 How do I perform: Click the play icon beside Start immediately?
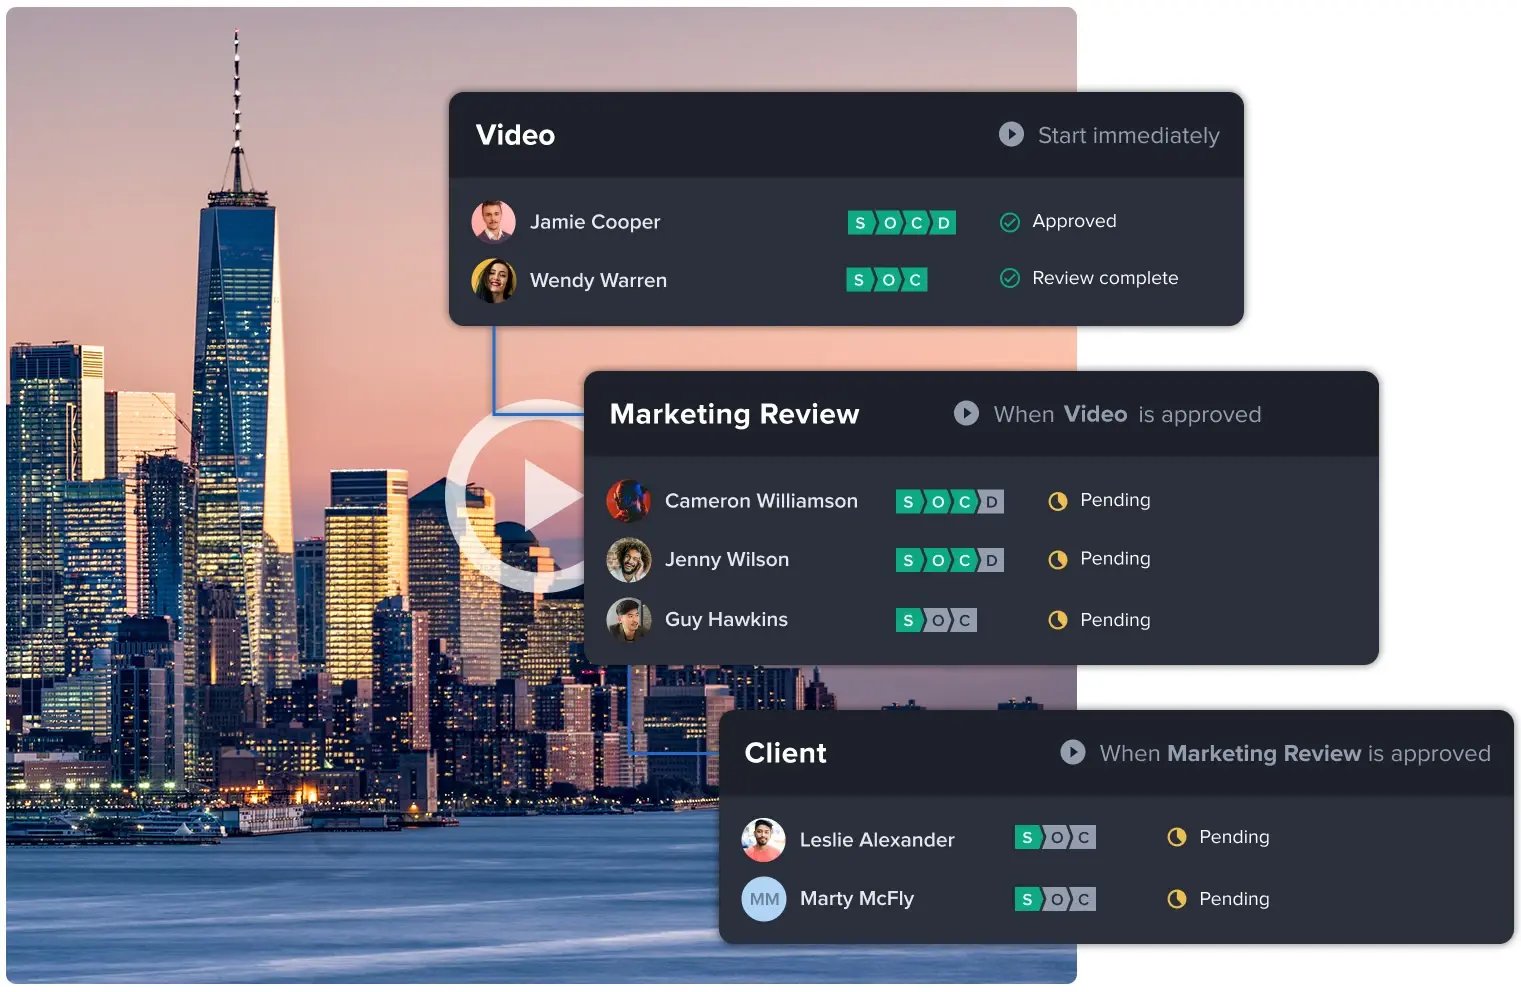[1011, 135]
